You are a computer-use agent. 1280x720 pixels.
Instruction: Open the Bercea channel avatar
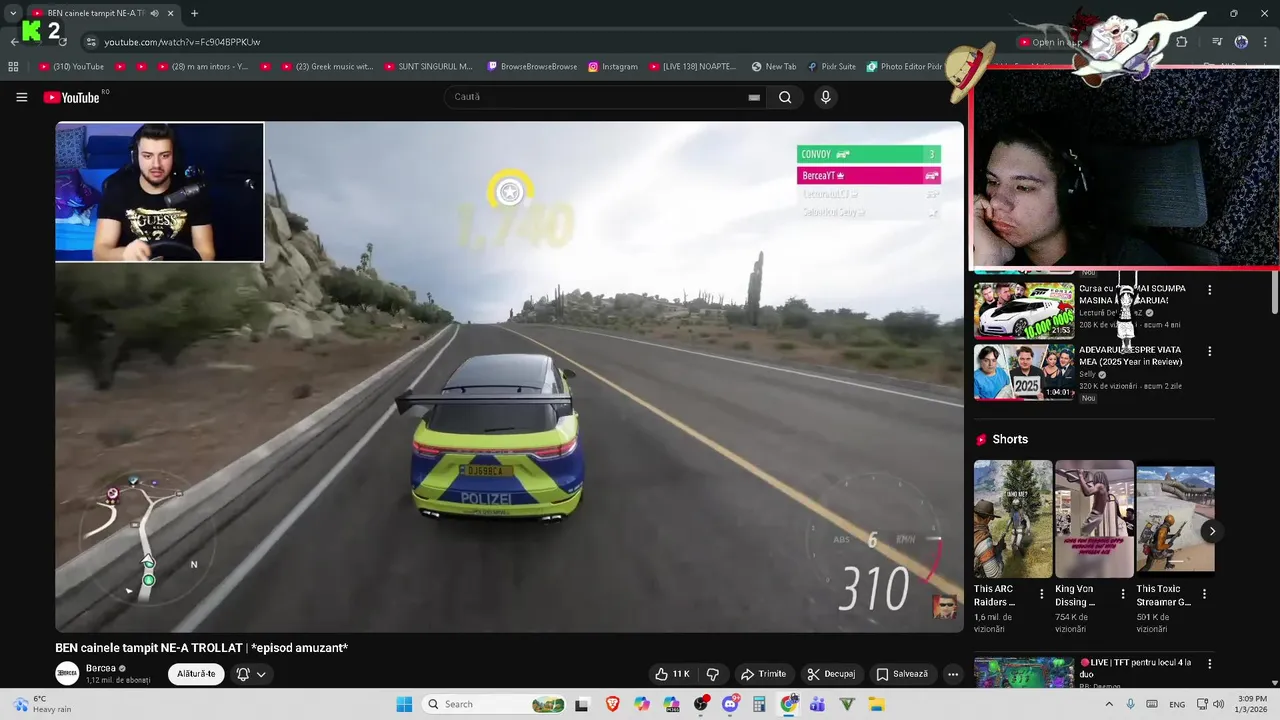pos(67,673)
